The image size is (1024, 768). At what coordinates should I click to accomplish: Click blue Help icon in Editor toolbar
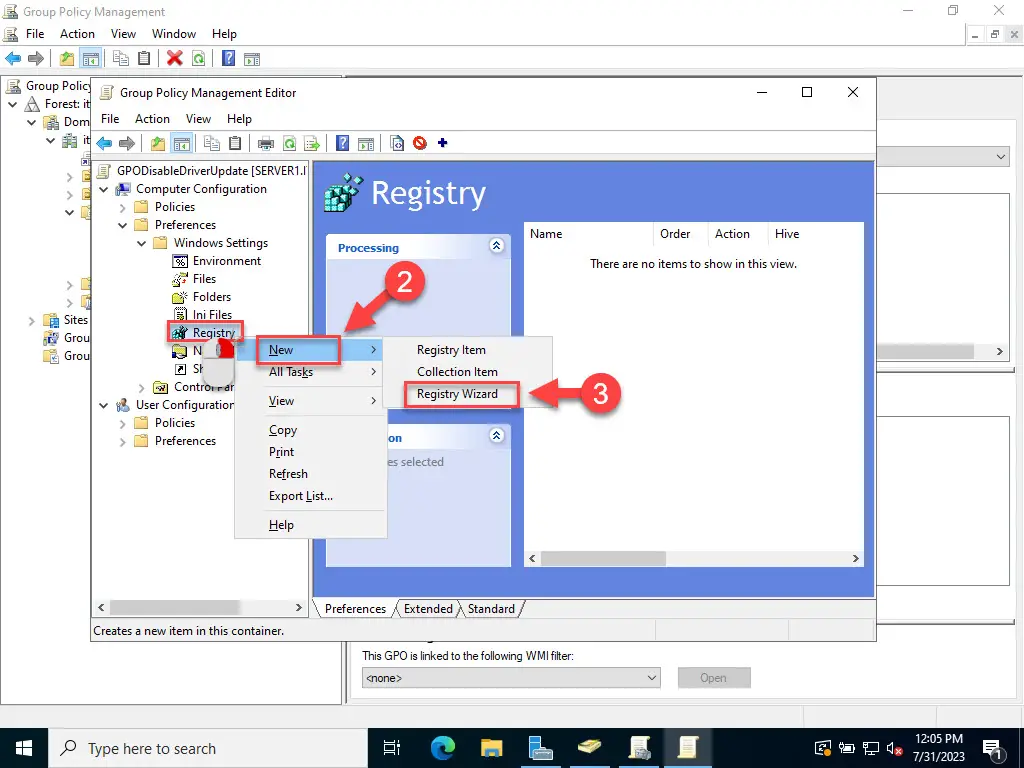coord(342,143)
